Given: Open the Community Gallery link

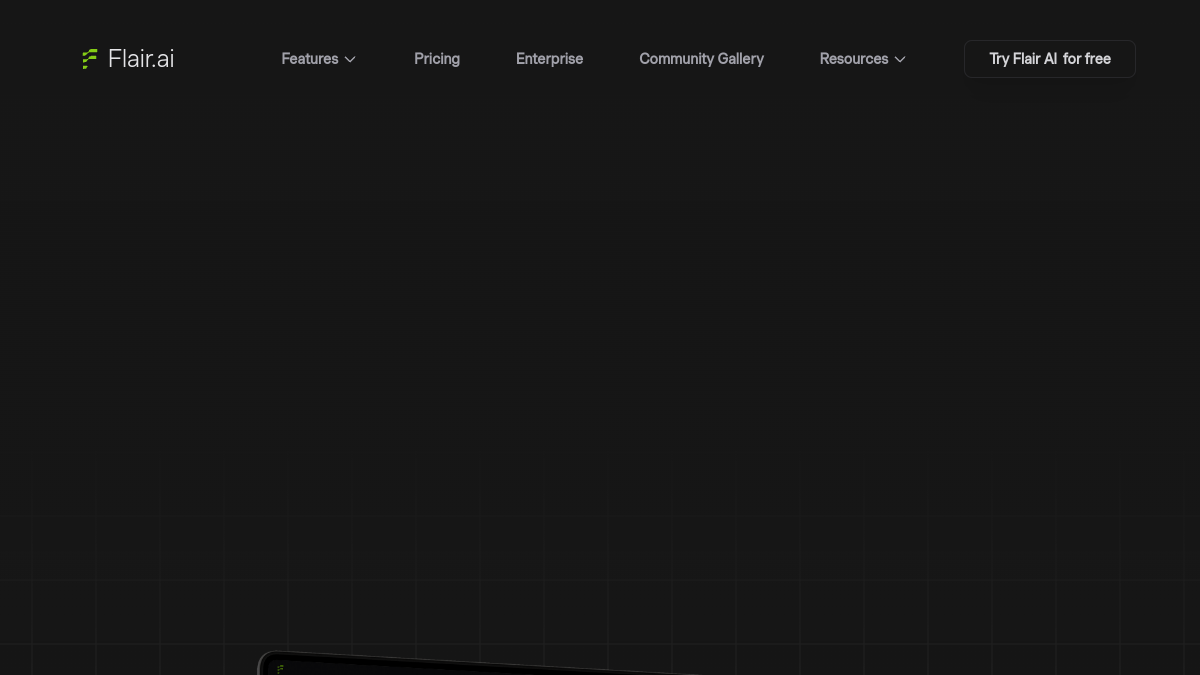Looking at the screenshot, I should point(701,59).
